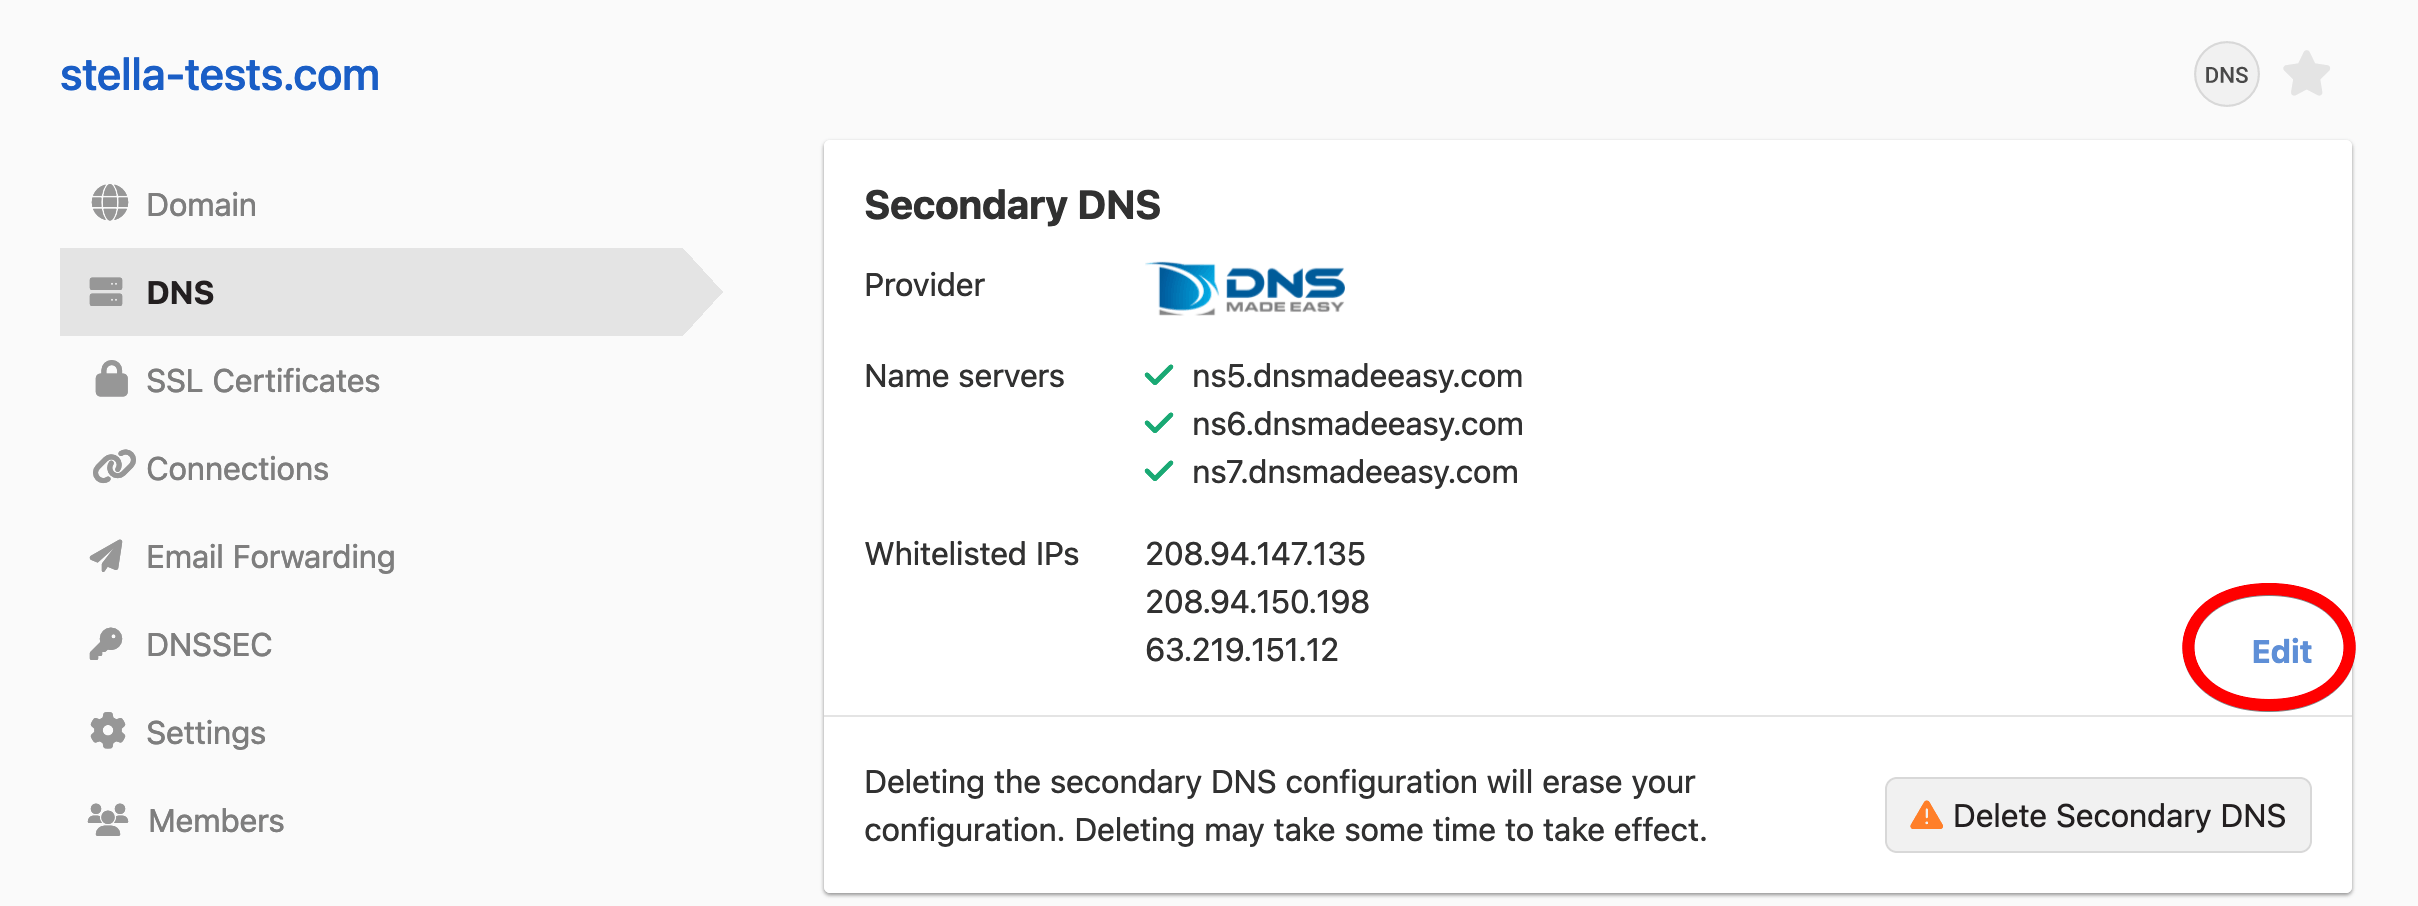Click the round DNS badge
This screenshot has width=2418, height=906.
pyautogui.click(x=2226, y=75)
